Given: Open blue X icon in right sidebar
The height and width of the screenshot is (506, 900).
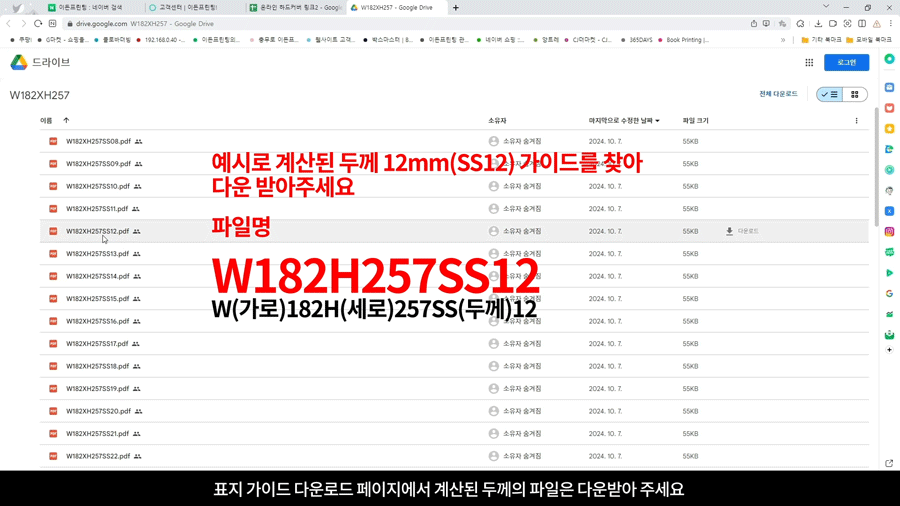Looking at the screenshot, I should [889, 211].
